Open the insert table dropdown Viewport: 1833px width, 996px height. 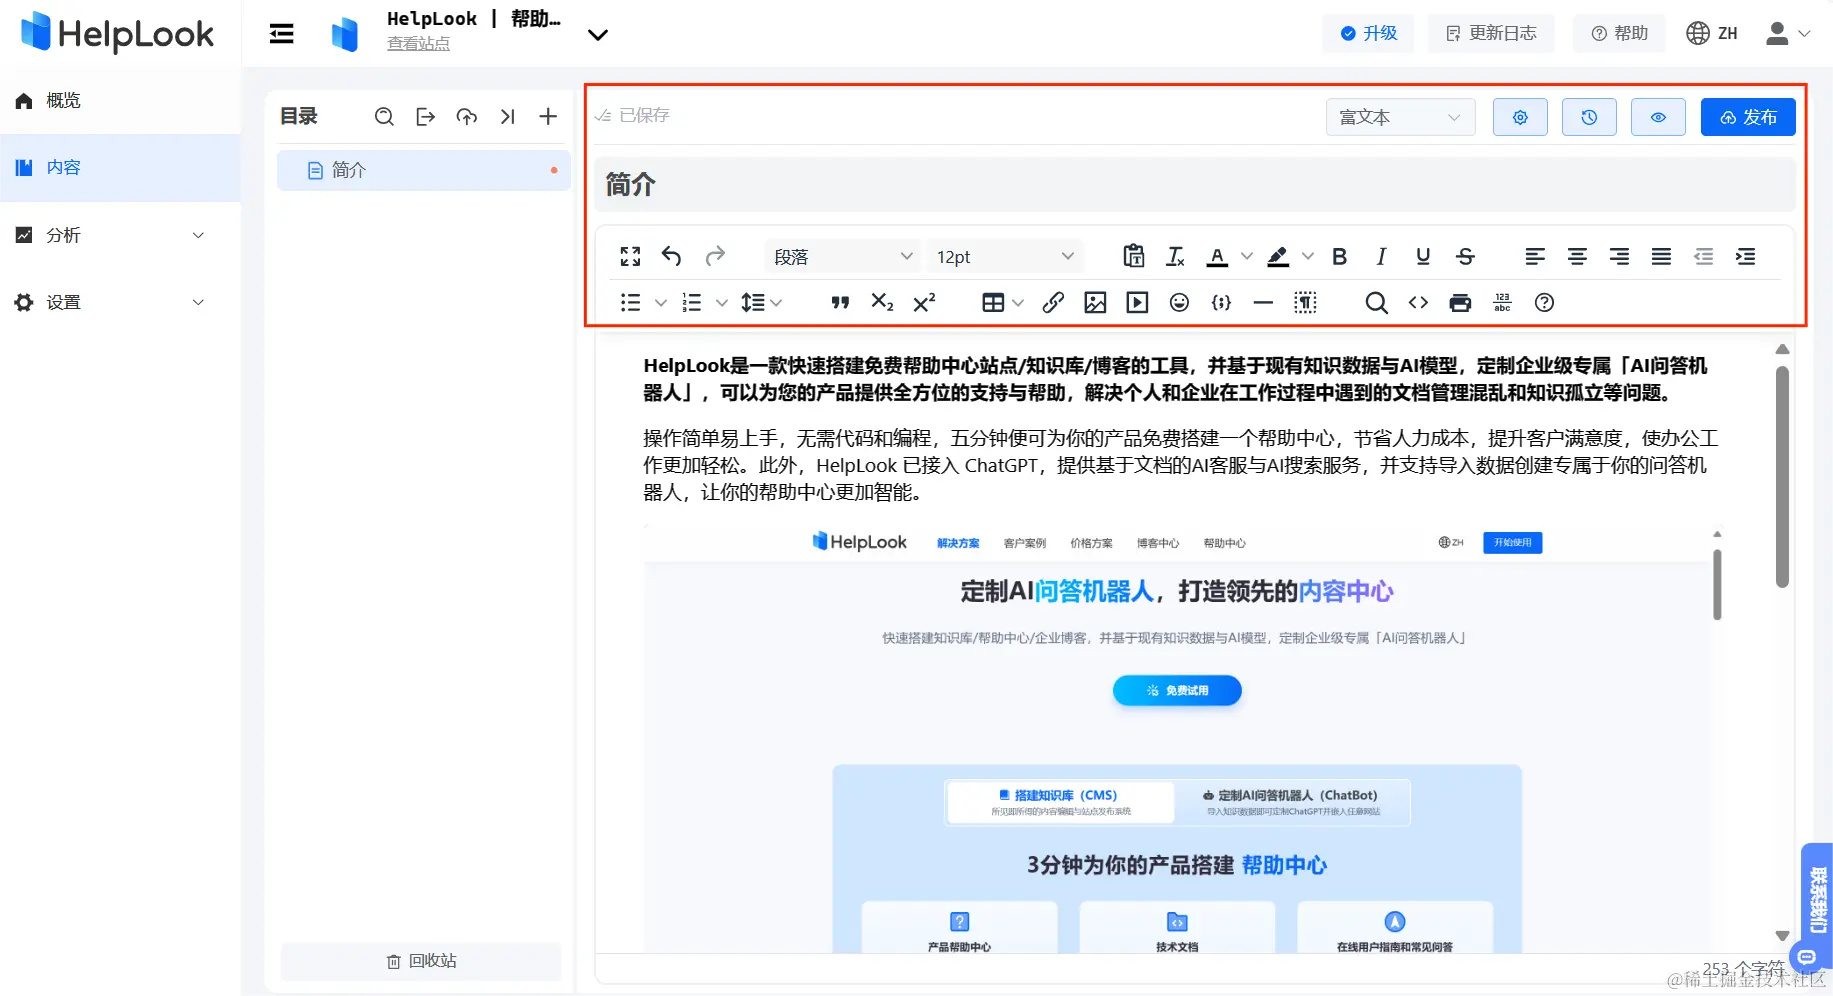[1002, 303]
